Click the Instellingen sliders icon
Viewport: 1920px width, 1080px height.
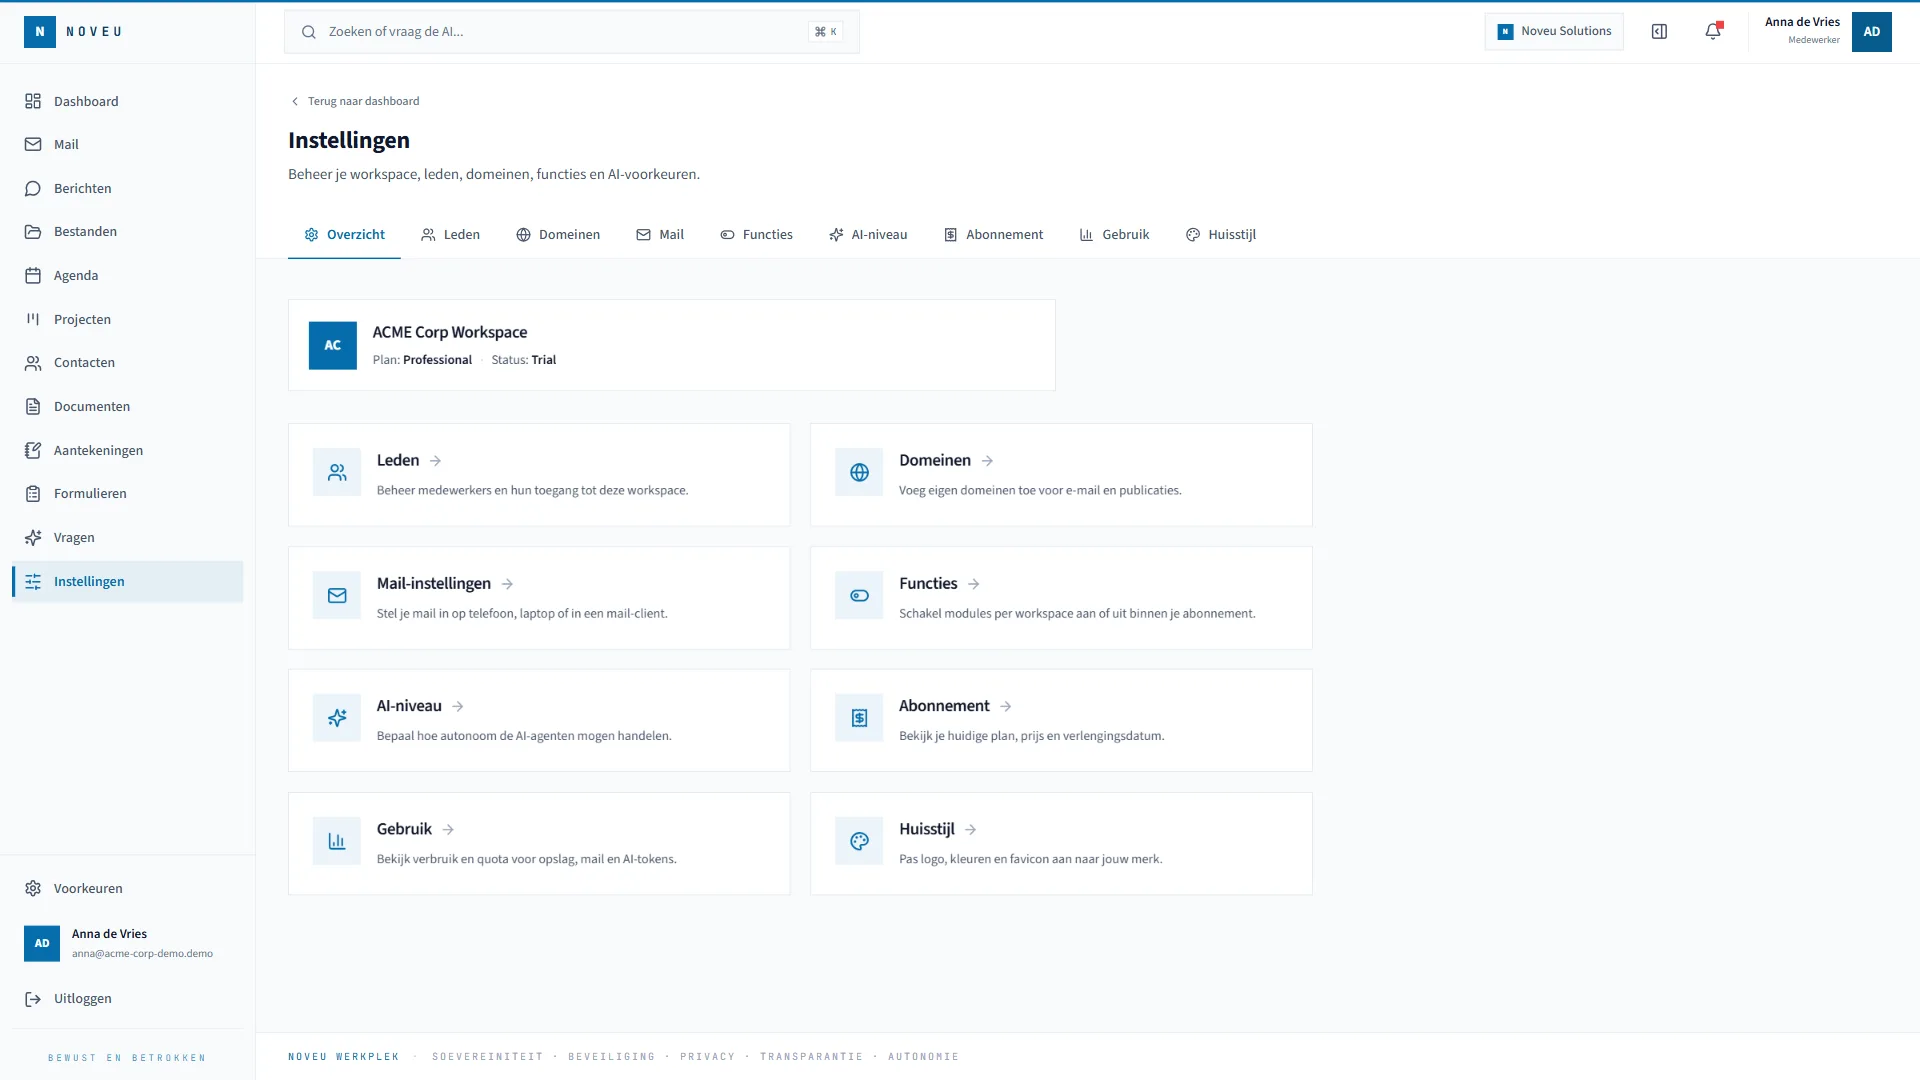pyautogui.click(x=33, y=581)
